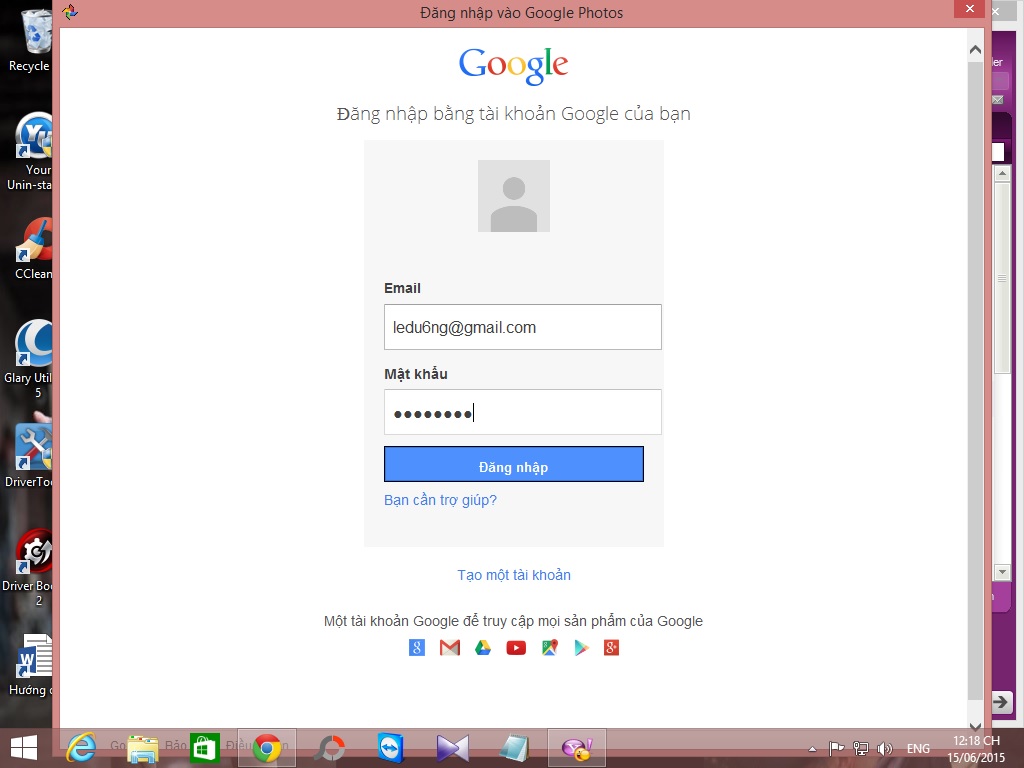Click the Email input field
The image size is (1024, 768).
(522, 327)
